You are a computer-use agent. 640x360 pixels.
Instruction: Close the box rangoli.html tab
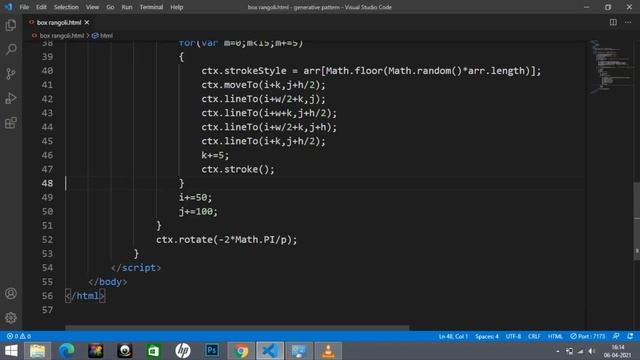tap(87, 22)
